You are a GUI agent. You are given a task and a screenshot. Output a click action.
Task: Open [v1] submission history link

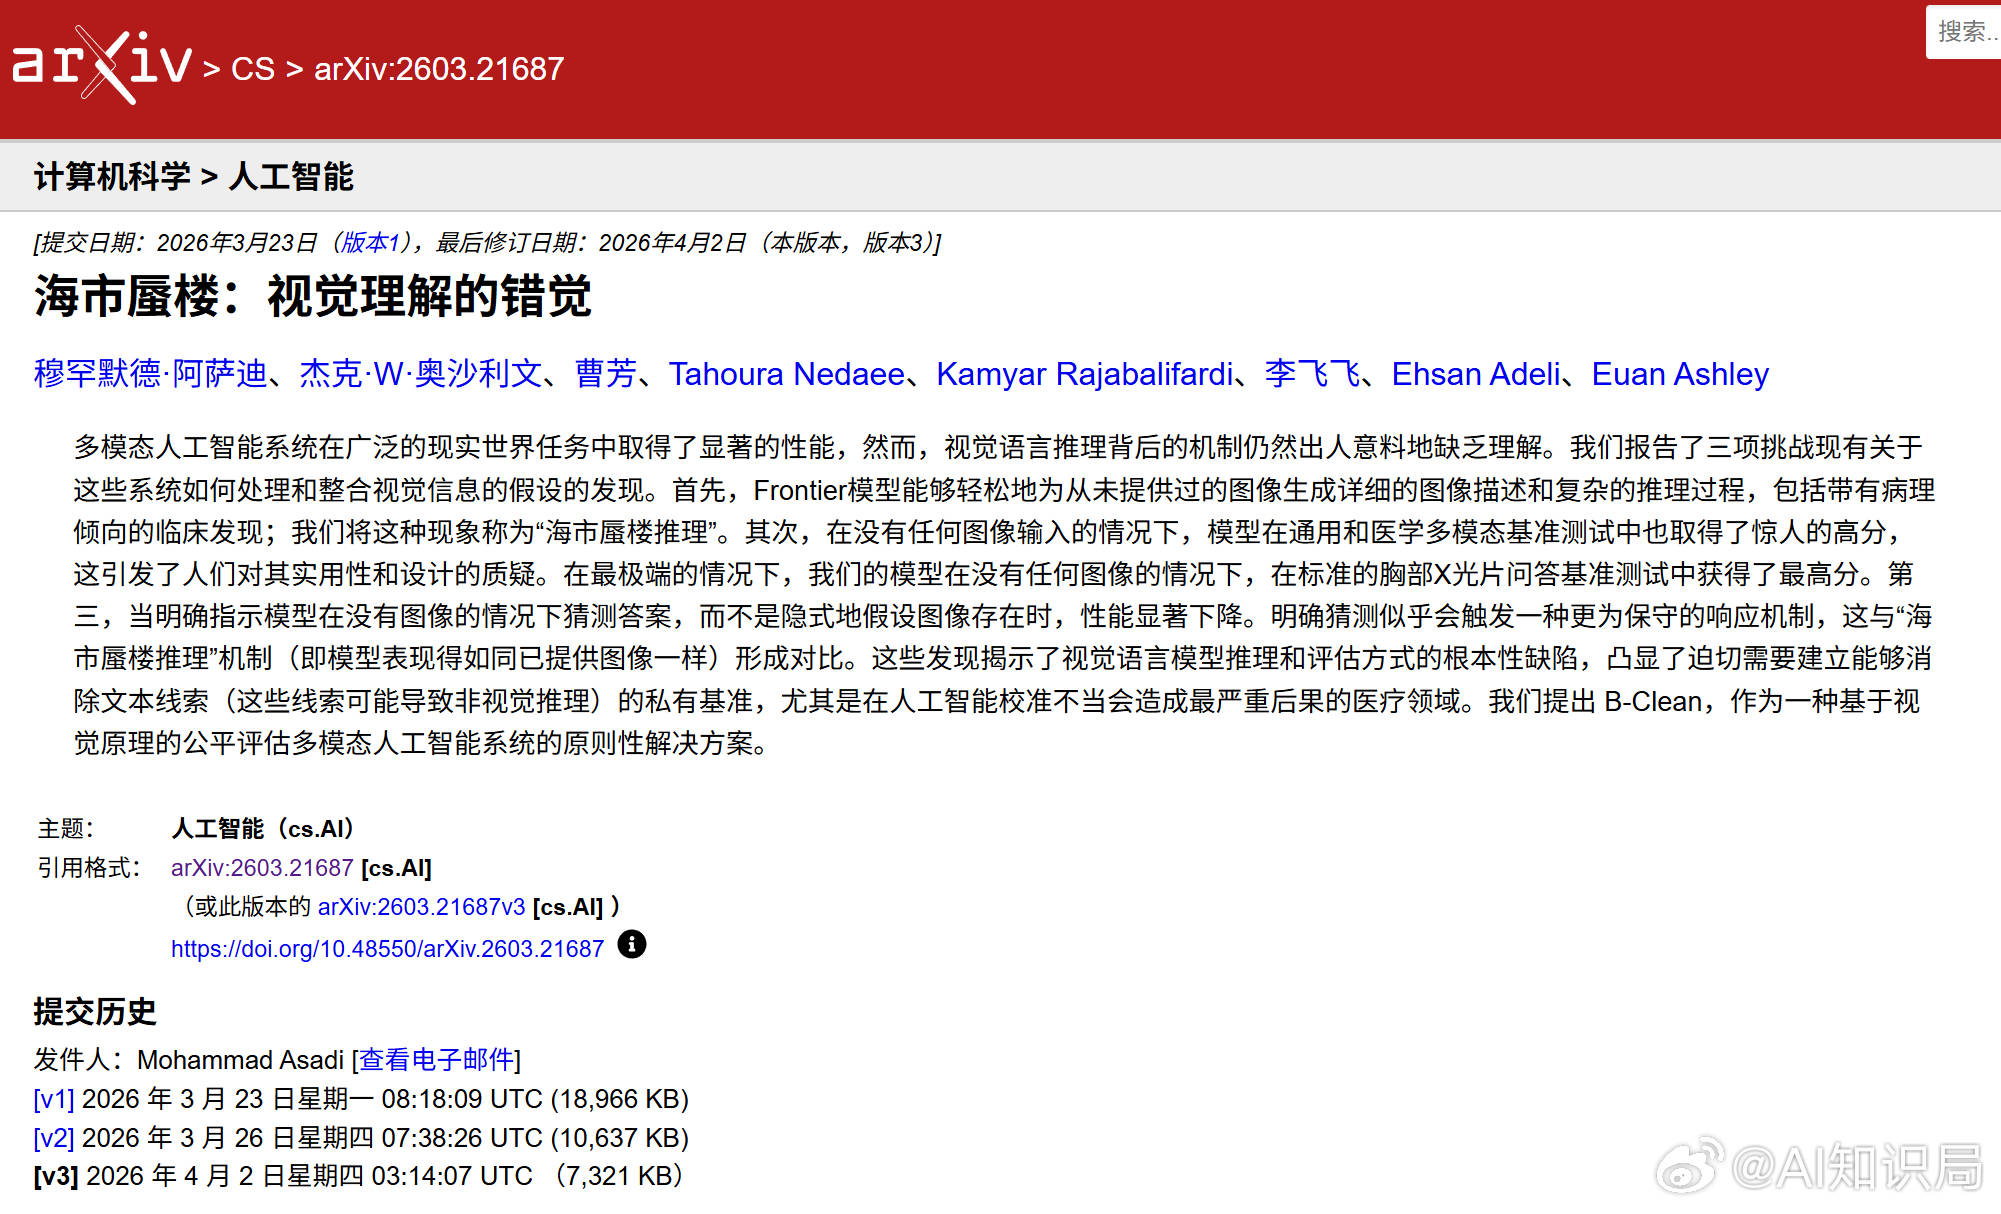point(53,1099)
